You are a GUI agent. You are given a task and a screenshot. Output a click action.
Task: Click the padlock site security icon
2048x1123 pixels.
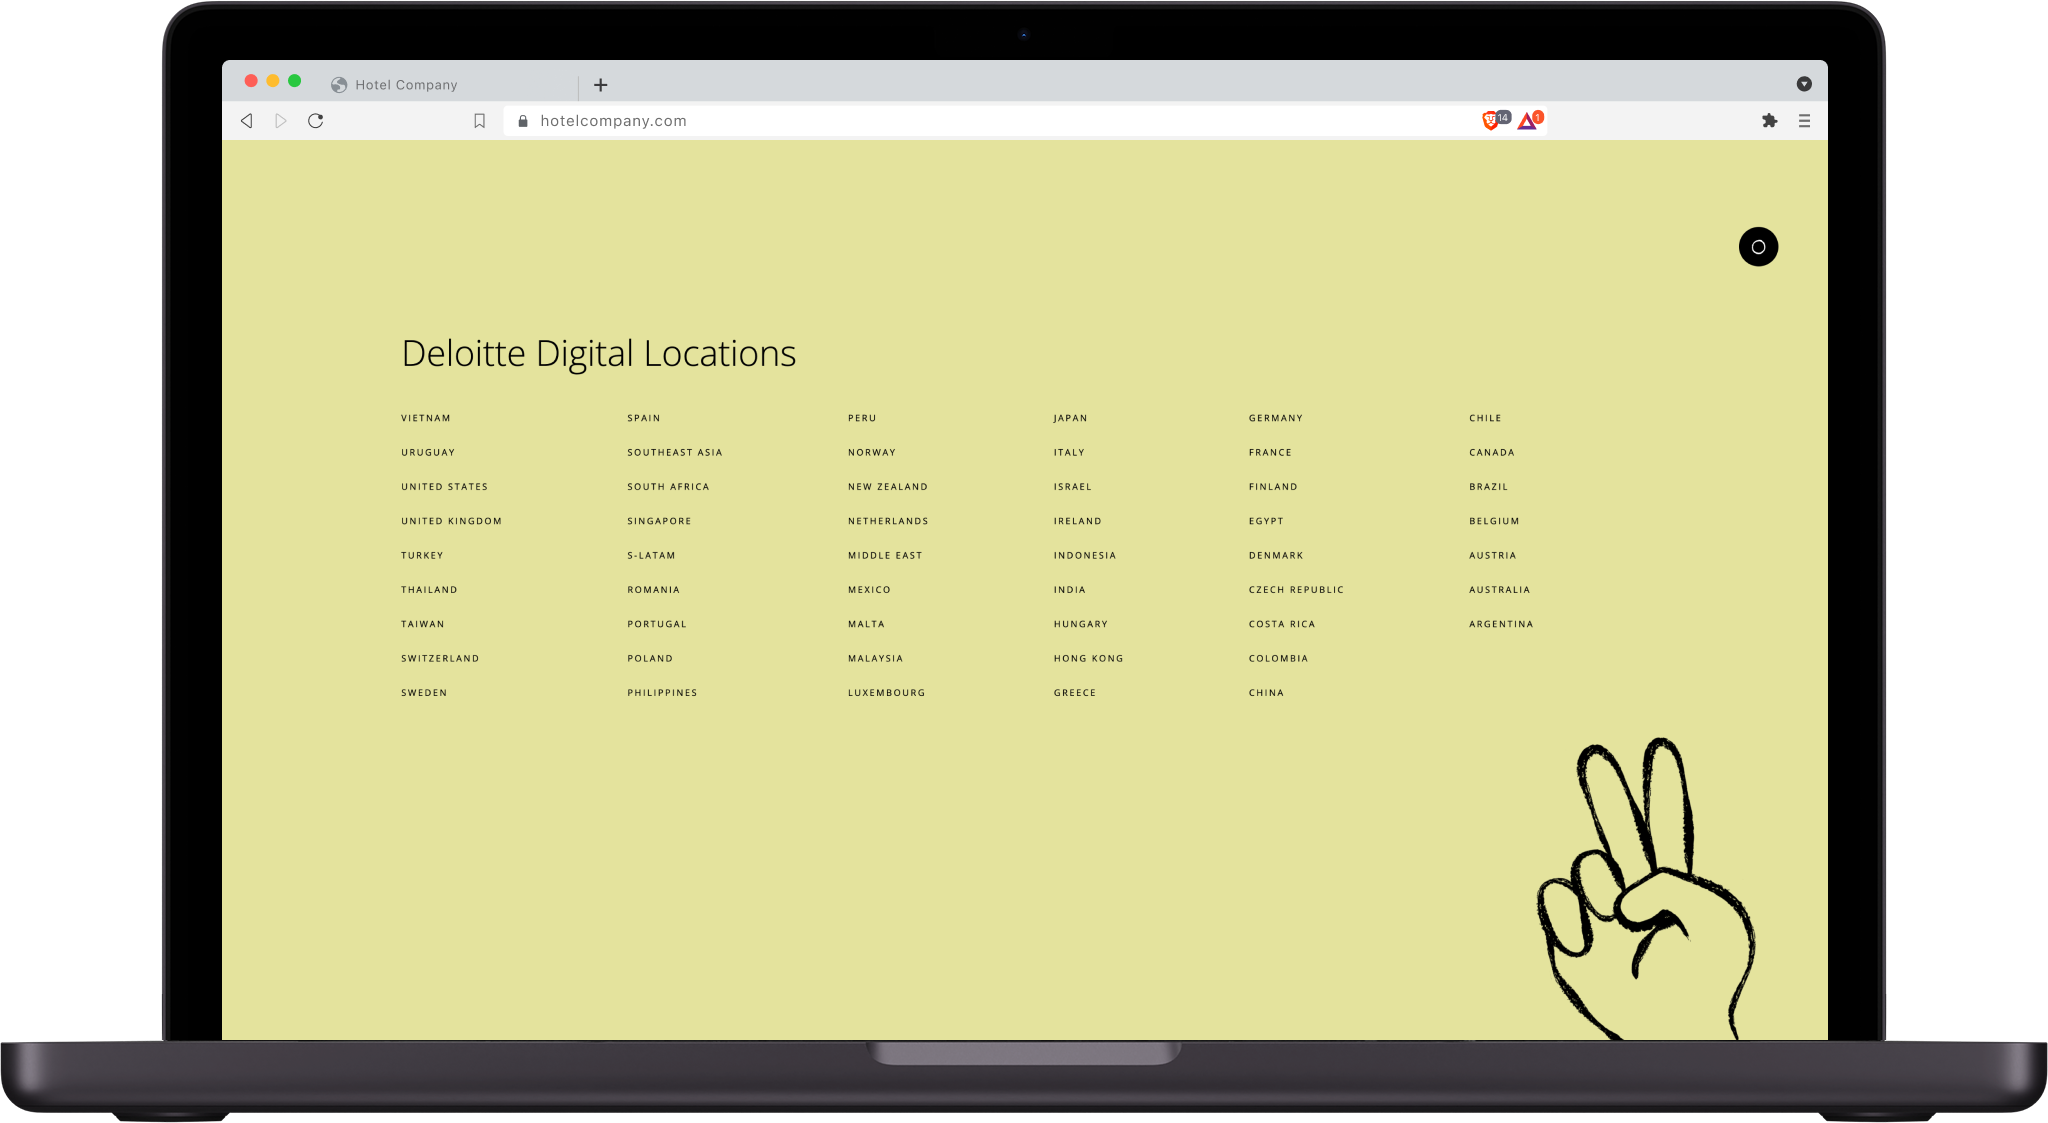coord(523,121)
